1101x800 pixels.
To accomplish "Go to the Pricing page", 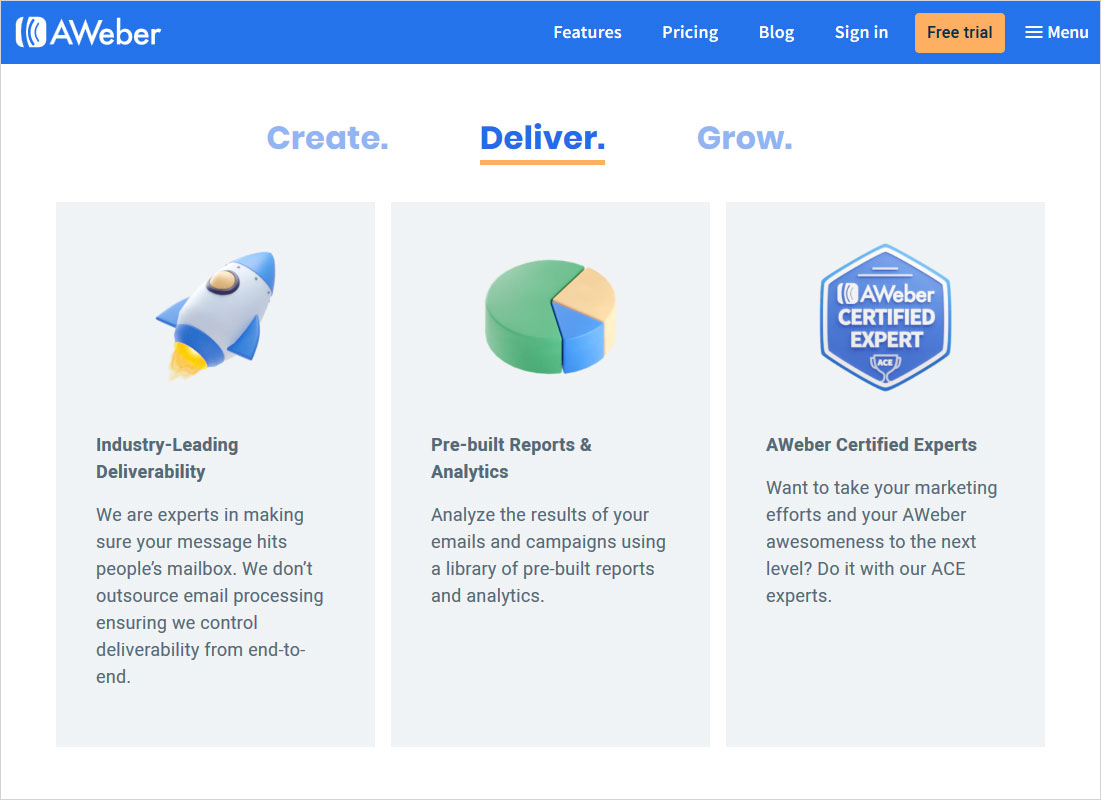I will pos(690,33).
